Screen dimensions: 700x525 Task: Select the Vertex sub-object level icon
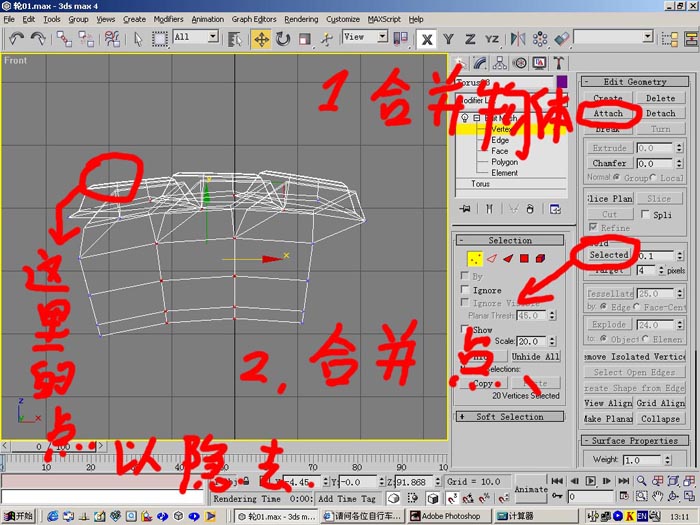click(x=475, y=258)
